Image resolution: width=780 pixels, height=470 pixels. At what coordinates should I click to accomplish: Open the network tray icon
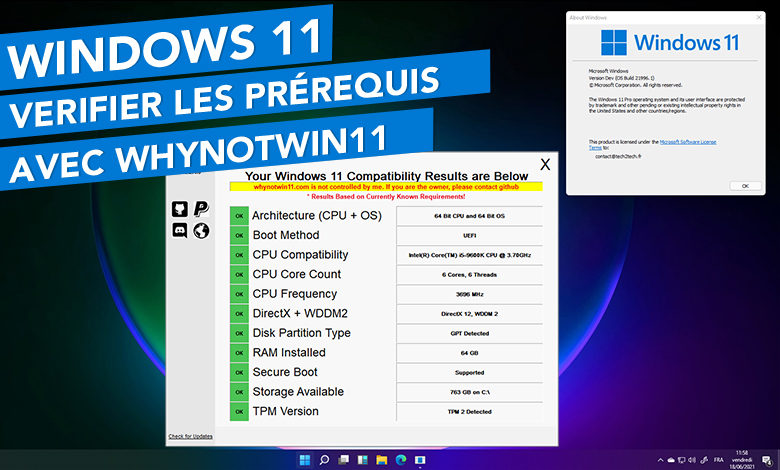(682, 460)
